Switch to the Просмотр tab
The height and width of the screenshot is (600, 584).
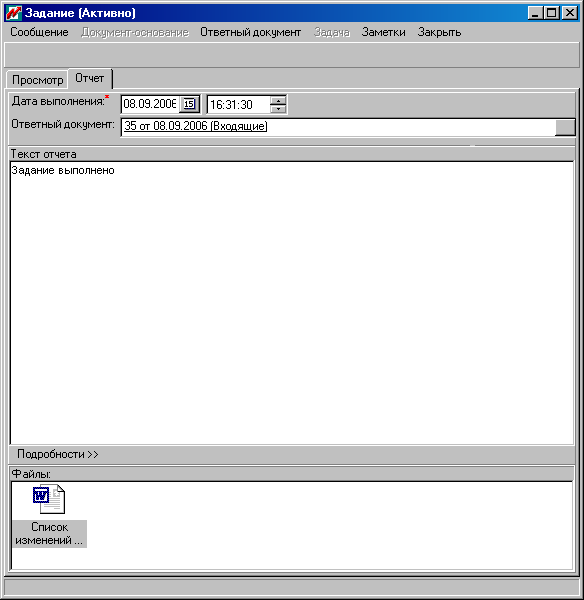pyautogui.click(x=38, y=80)
